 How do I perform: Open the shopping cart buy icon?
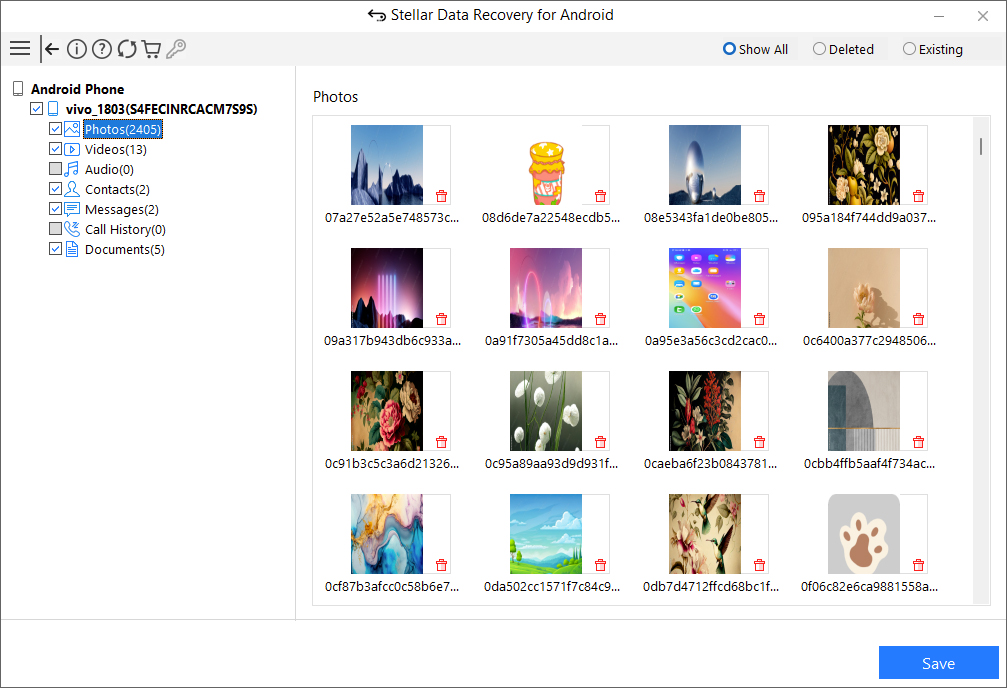(x=152, y=49)
